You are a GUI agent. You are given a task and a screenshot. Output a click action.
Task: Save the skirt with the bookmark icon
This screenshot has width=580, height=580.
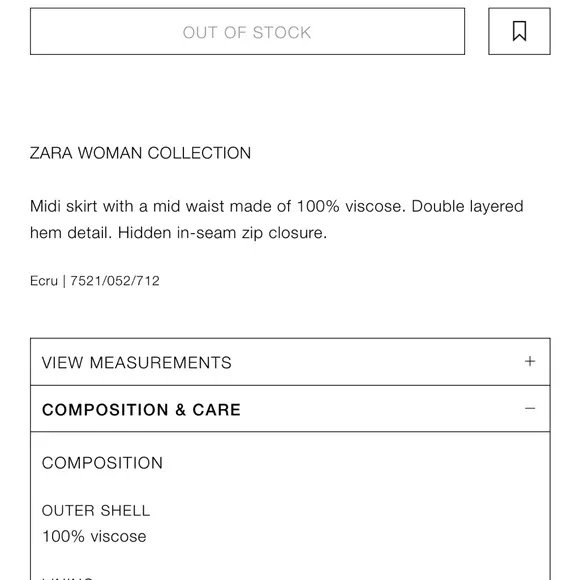click(x=519, y=31)
